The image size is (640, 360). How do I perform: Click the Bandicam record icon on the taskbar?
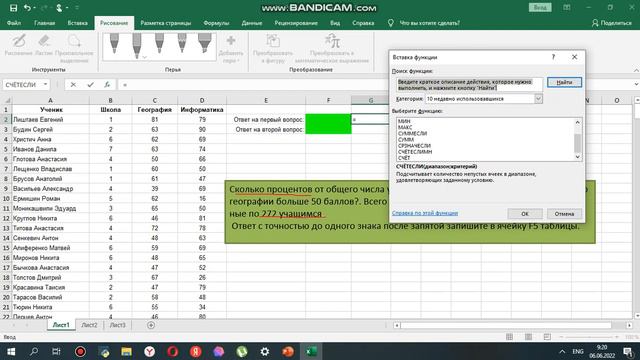tap(80, 351)
